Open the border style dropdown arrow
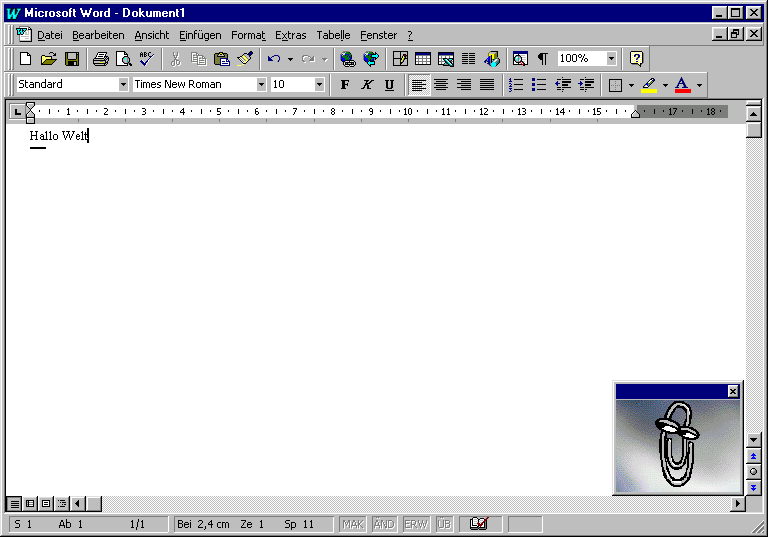Screen dimensions: 768x537 click(631, 85)
